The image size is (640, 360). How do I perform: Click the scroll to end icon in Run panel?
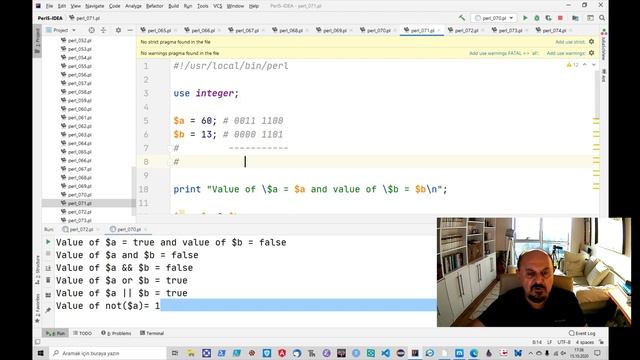point(48,268)
